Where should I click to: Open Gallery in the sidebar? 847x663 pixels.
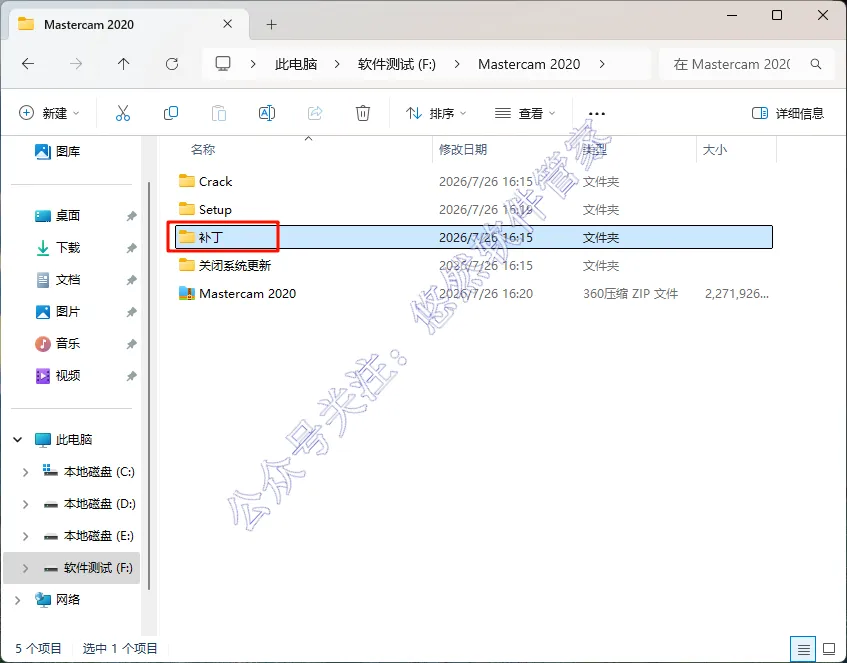(58, 151)
